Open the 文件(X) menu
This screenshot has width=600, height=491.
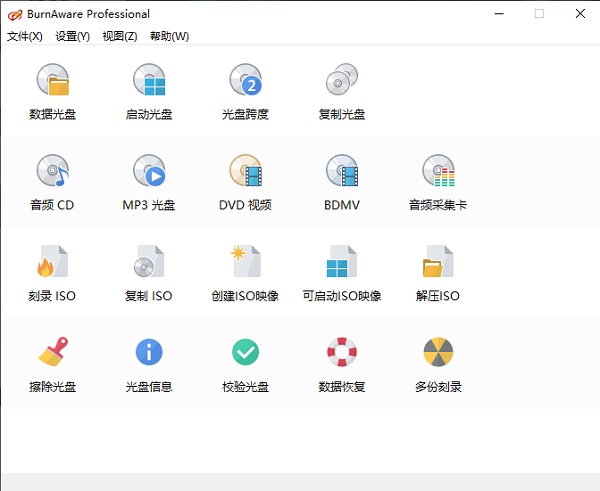click(25, 36)
